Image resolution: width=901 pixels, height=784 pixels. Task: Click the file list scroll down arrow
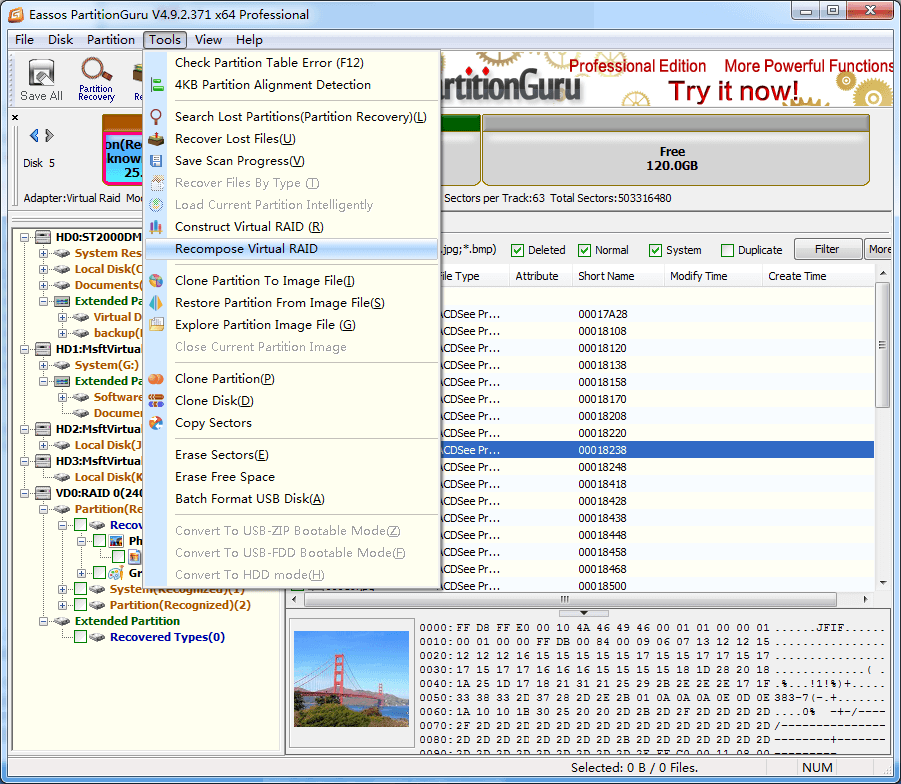pyautogui.click(x=883, y=583)
